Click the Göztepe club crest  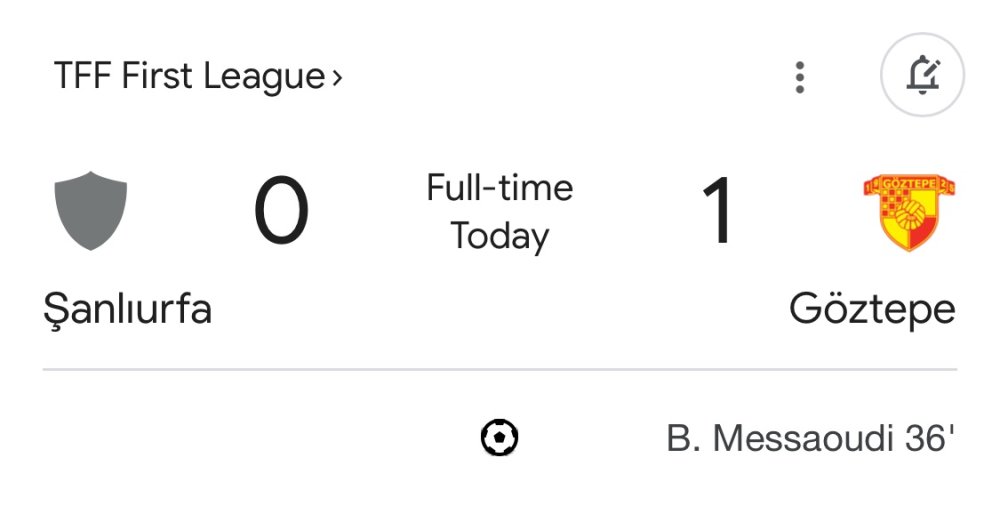tap(909, 212)
